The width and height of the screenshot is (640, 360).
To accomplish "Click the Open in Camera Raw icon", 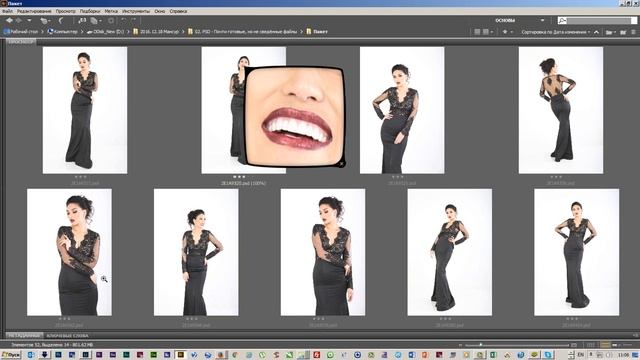I will 111,20.
